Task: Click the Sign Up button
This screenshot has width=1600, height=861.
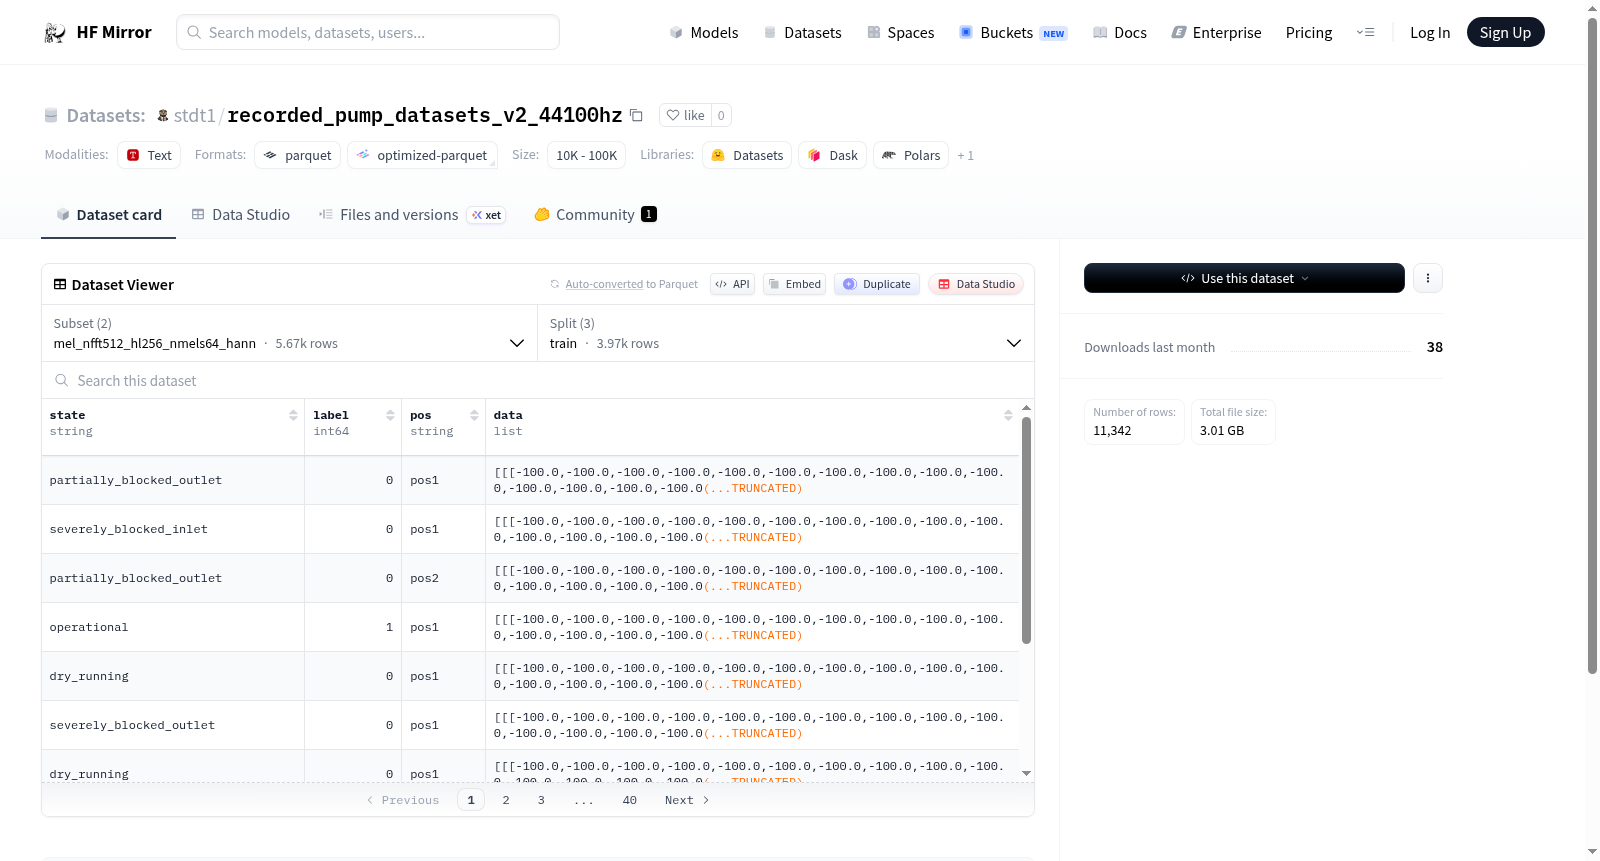Action: click(1505, 32)
